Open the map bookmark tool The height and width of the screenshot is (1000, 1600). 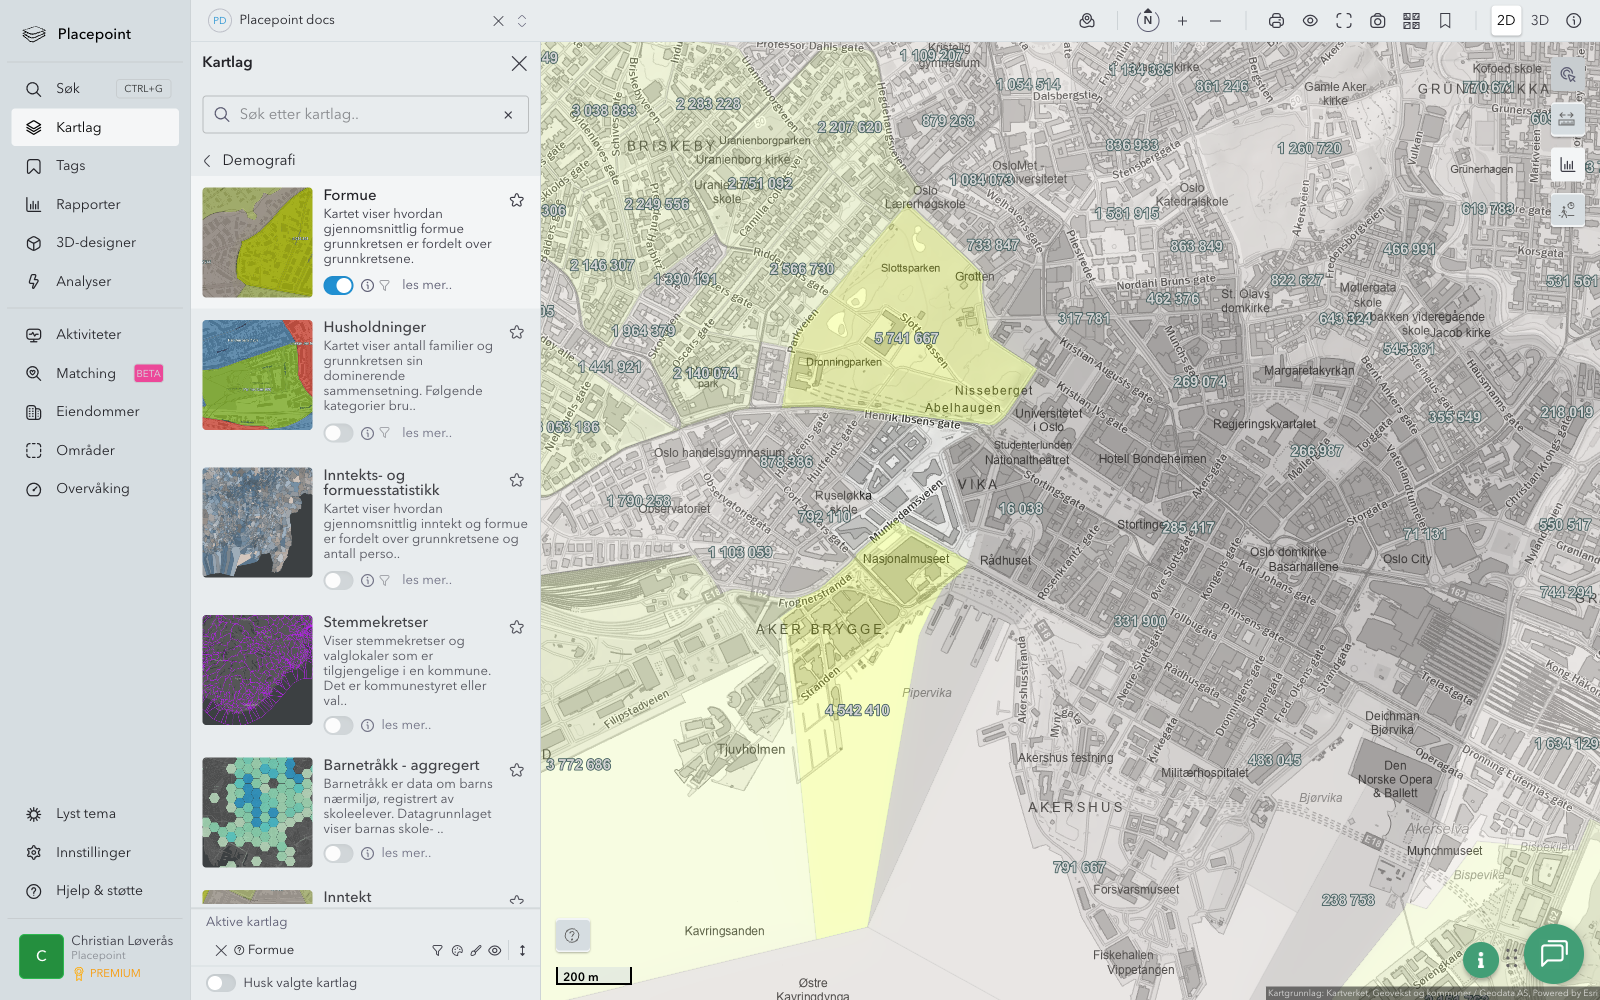point(1445,20)
